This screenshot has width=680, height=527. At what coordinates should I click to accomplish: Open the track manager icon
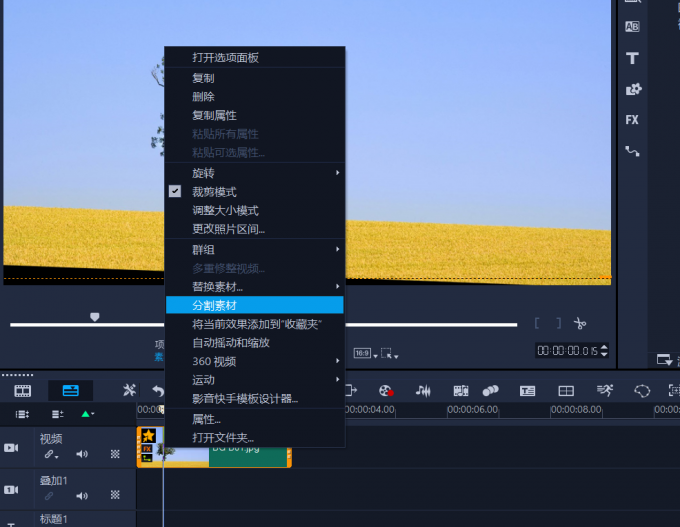(x=58, y=414)
